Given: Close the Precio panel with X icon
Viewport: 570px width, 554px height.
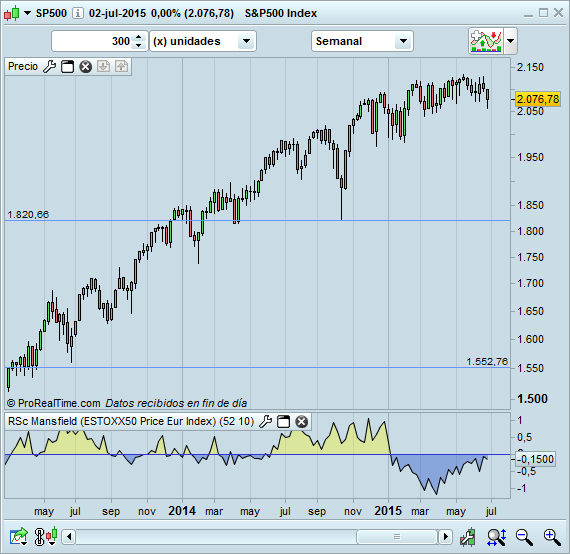Looking at the screenshot, I should point(85,67).
